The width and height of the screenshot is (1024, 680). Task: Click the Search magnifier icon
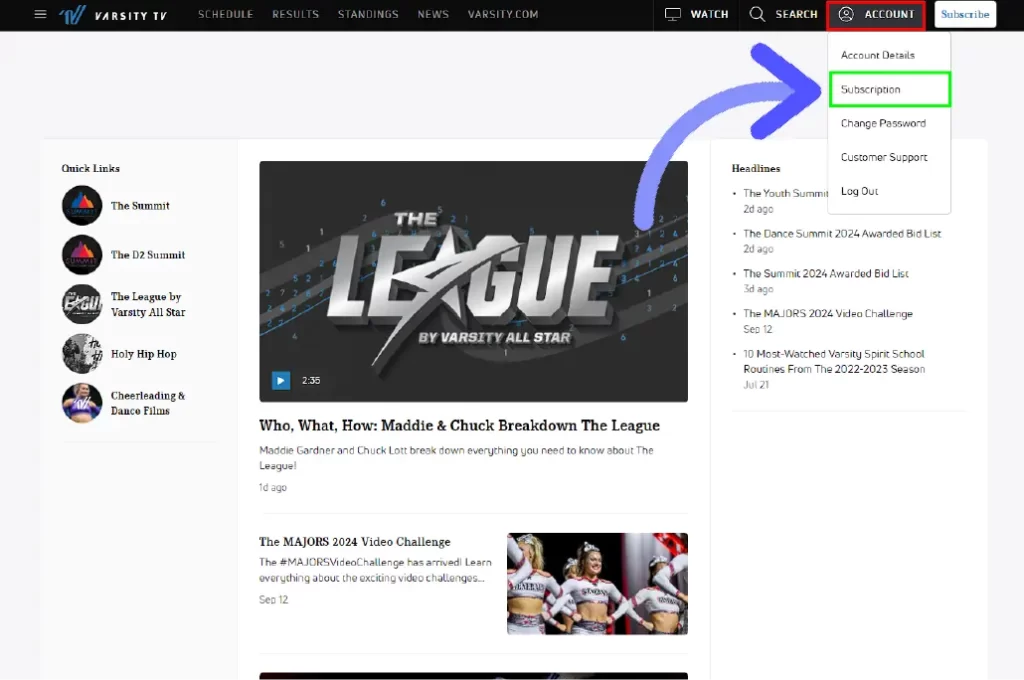(x=757, y=14)
